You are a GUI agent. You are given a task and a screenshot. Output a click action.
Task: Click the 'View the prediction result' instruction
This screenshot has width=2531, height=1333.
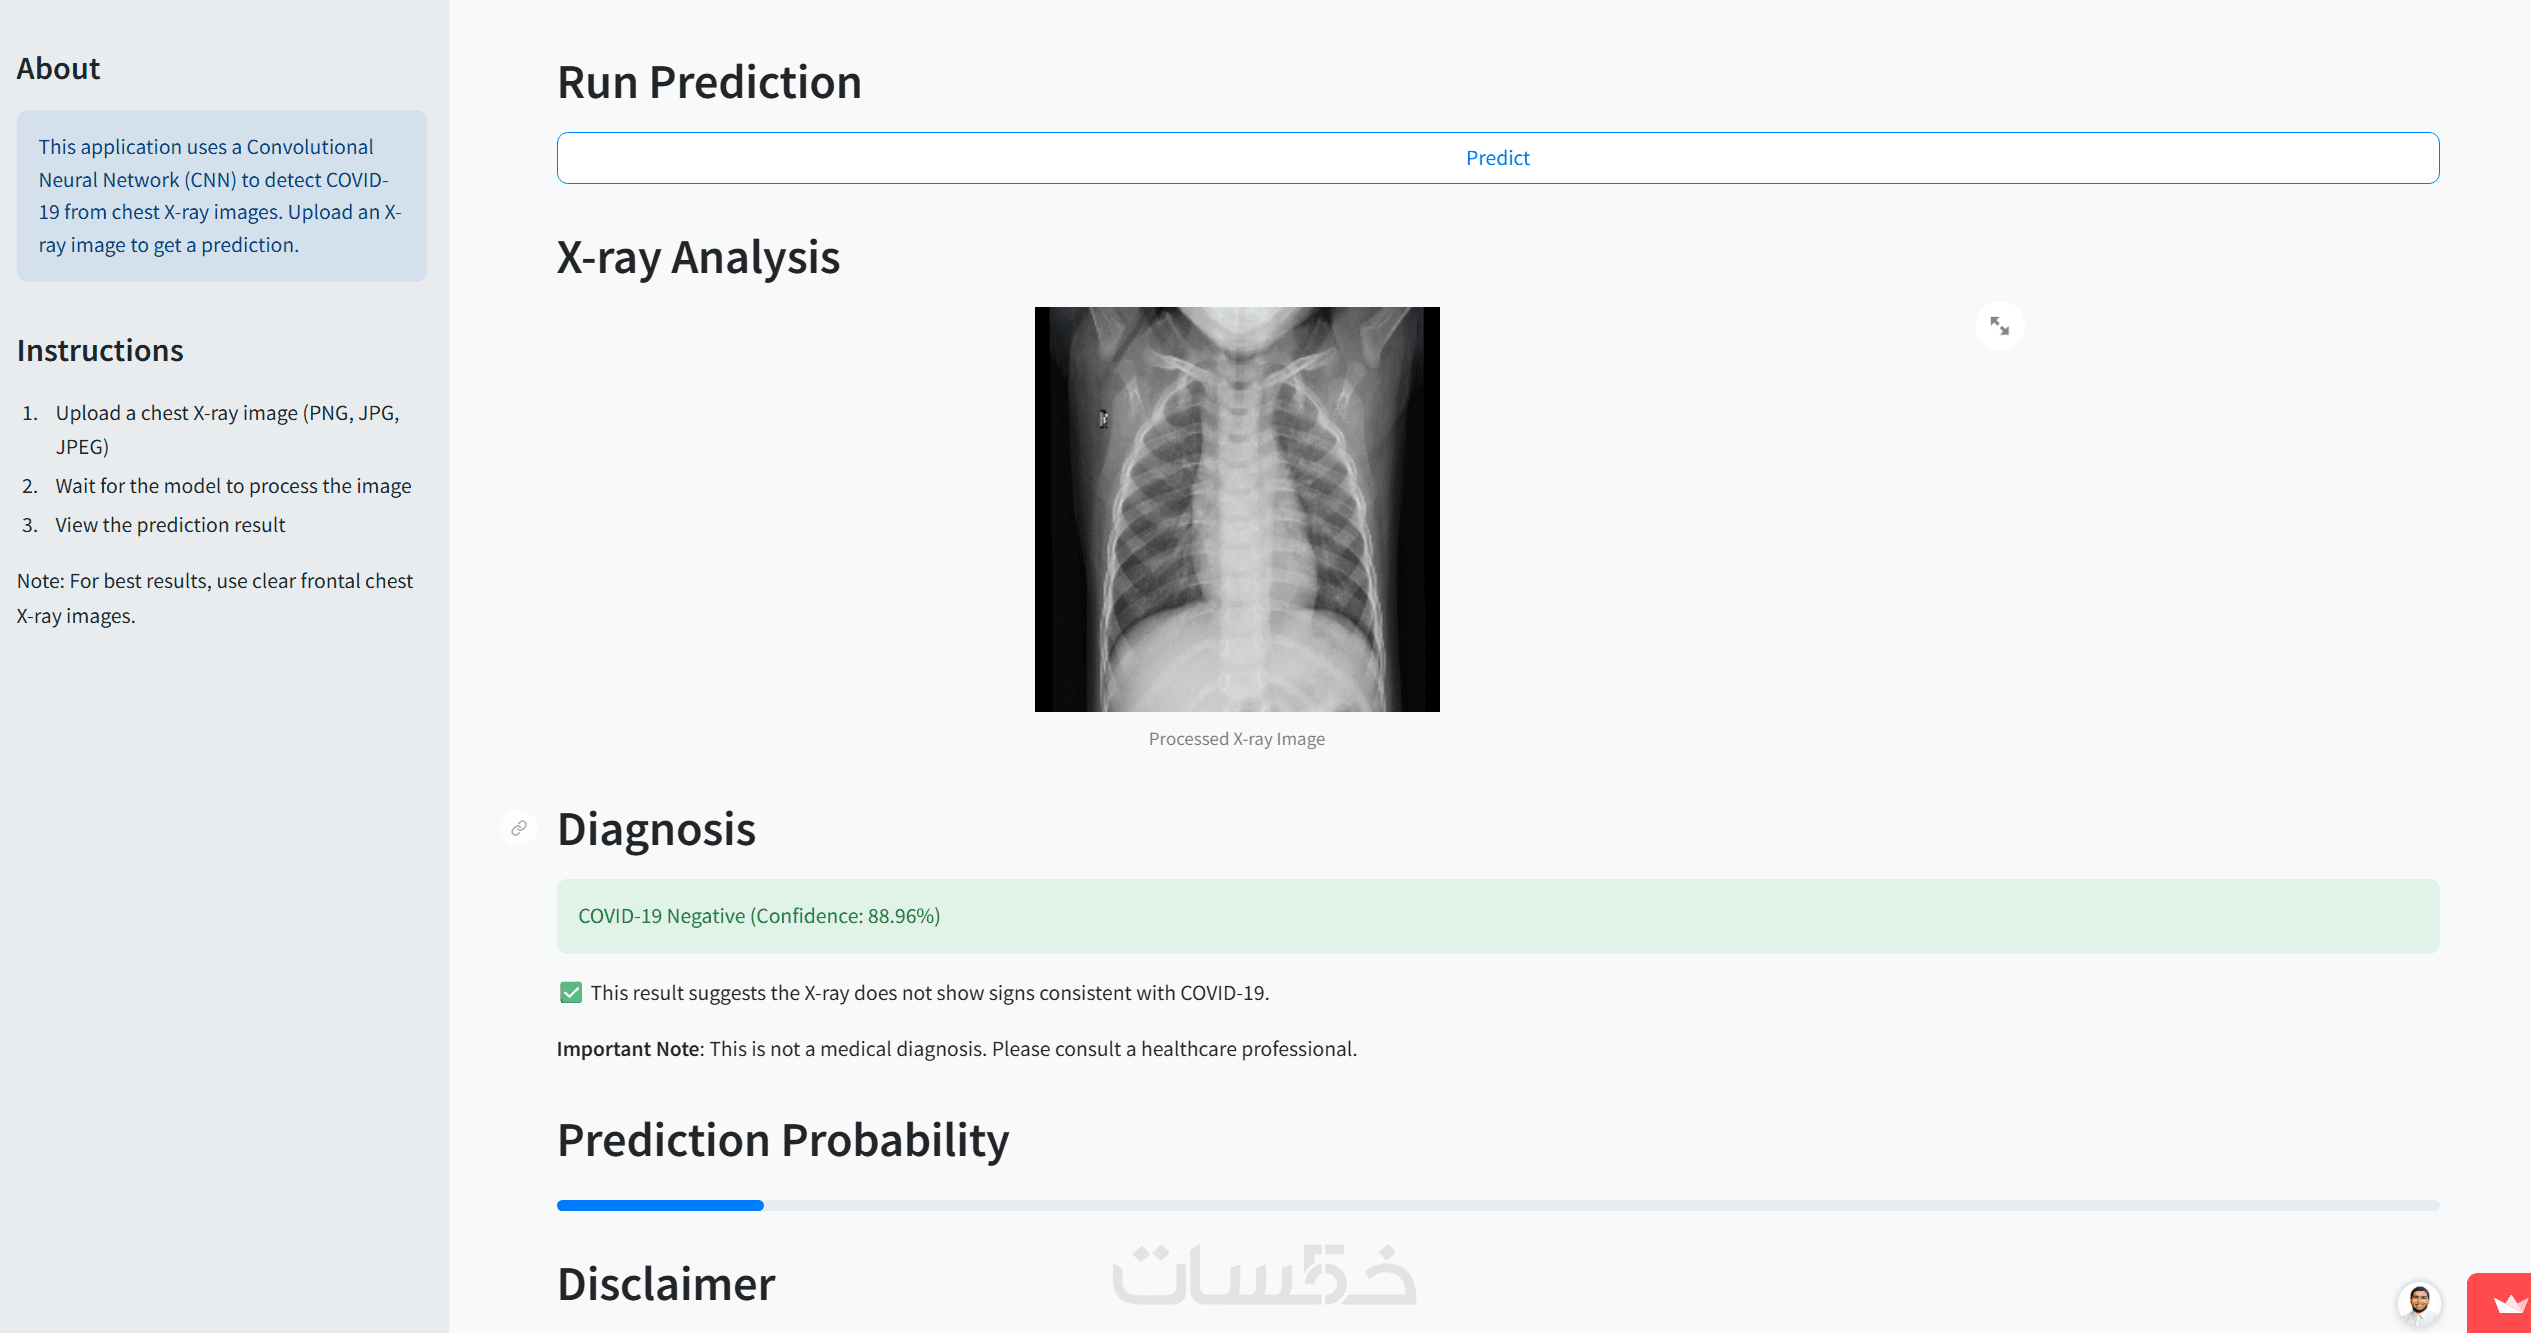(170, 525)
